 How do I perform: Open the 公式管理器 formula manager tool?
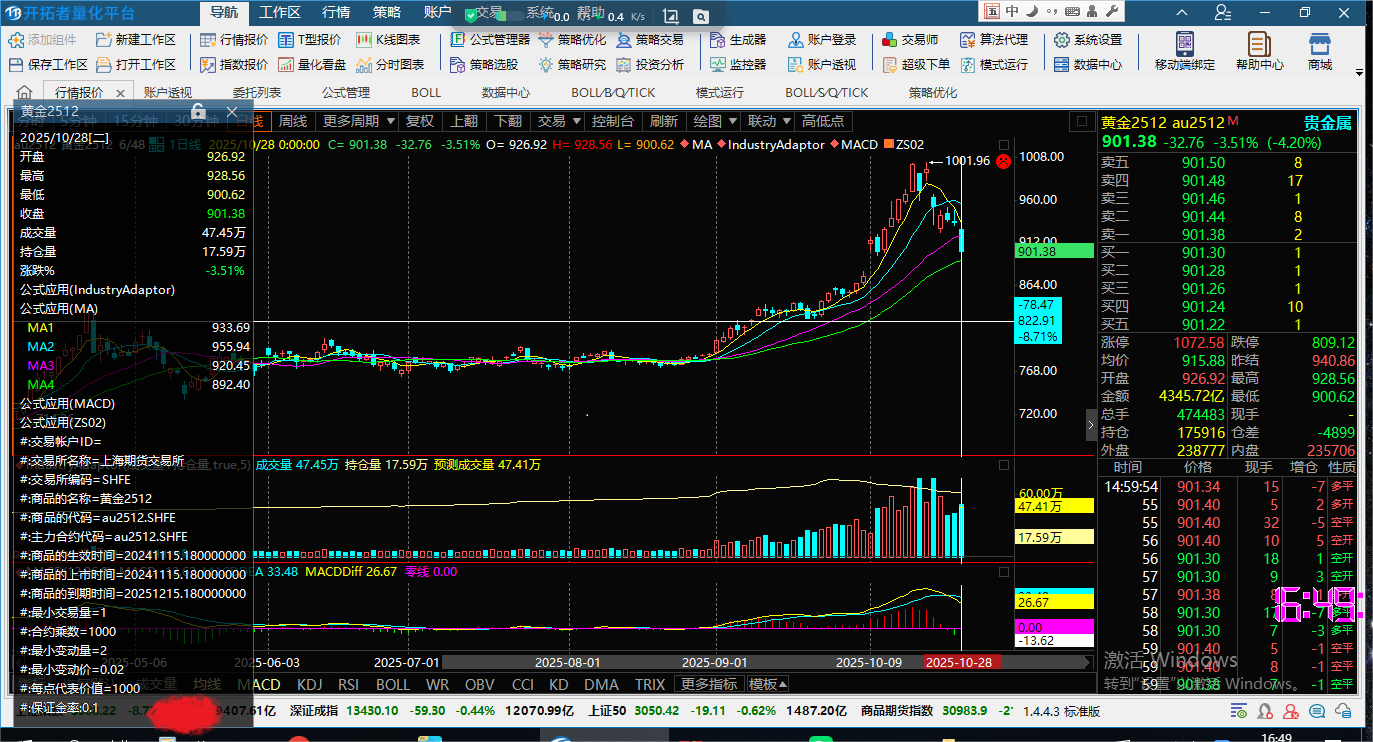click(x=490, y=40)
